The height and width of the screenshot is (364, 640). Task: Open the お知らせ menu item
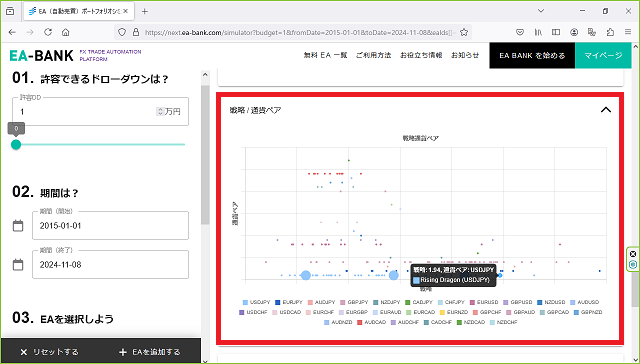[465, 55]
